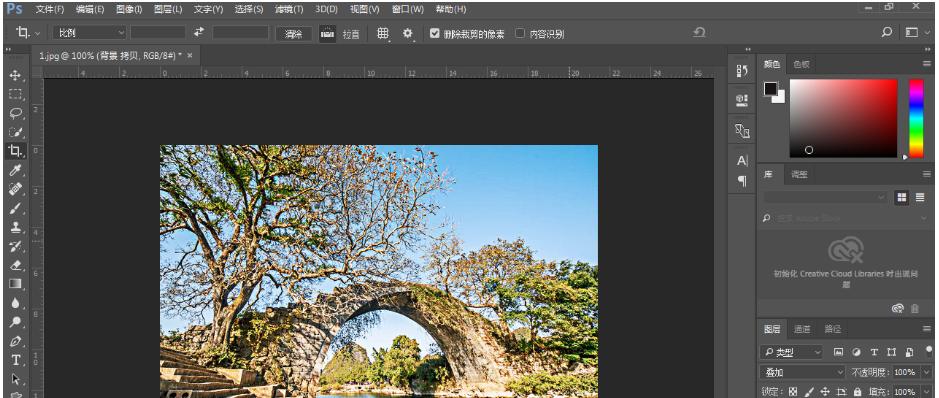Click the search magnifier in options bar
The image size is (939, 398).
point(887,33)
